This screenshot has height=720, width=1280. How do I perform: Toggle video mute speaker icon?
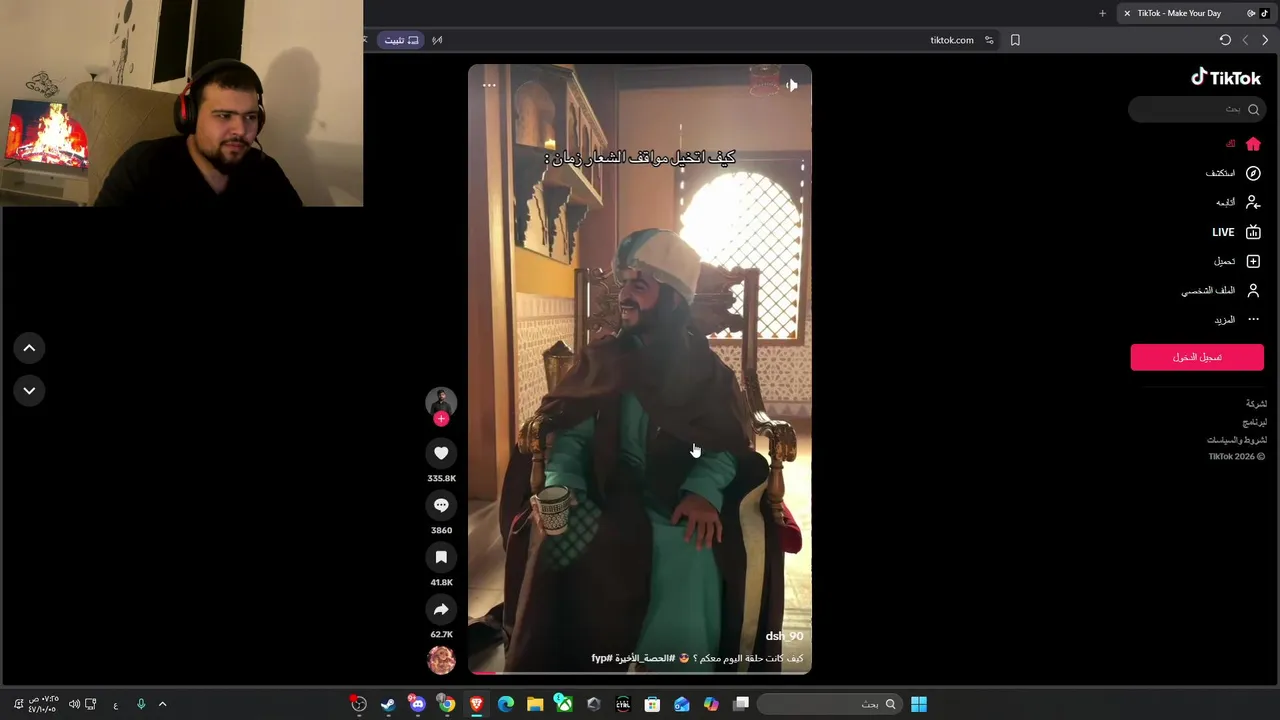click(x=791, y=86)
